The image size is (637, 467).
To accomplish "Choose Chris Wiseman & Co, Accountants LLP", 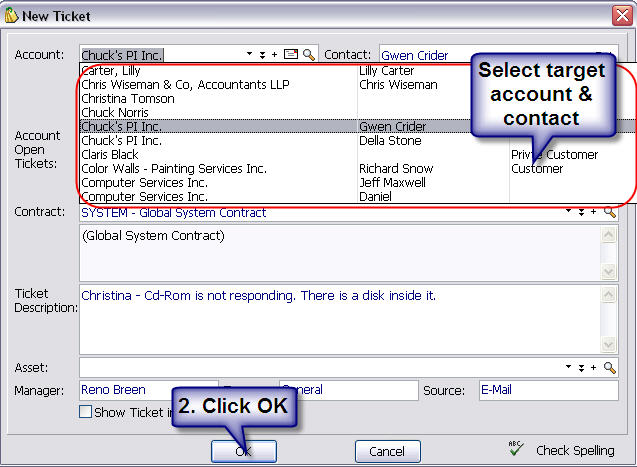I will click(x=185, y=85).
